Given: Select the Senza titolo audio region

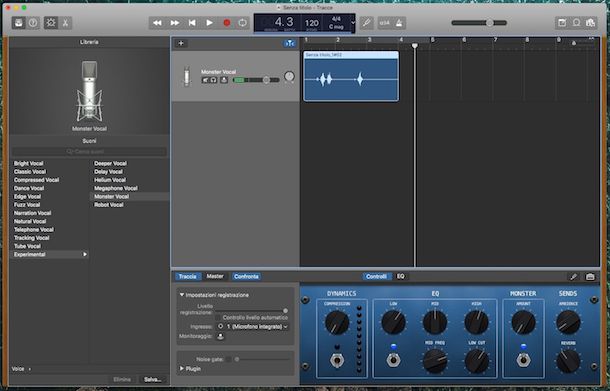Looking at the screenshot, I should [x=351, y=76].
